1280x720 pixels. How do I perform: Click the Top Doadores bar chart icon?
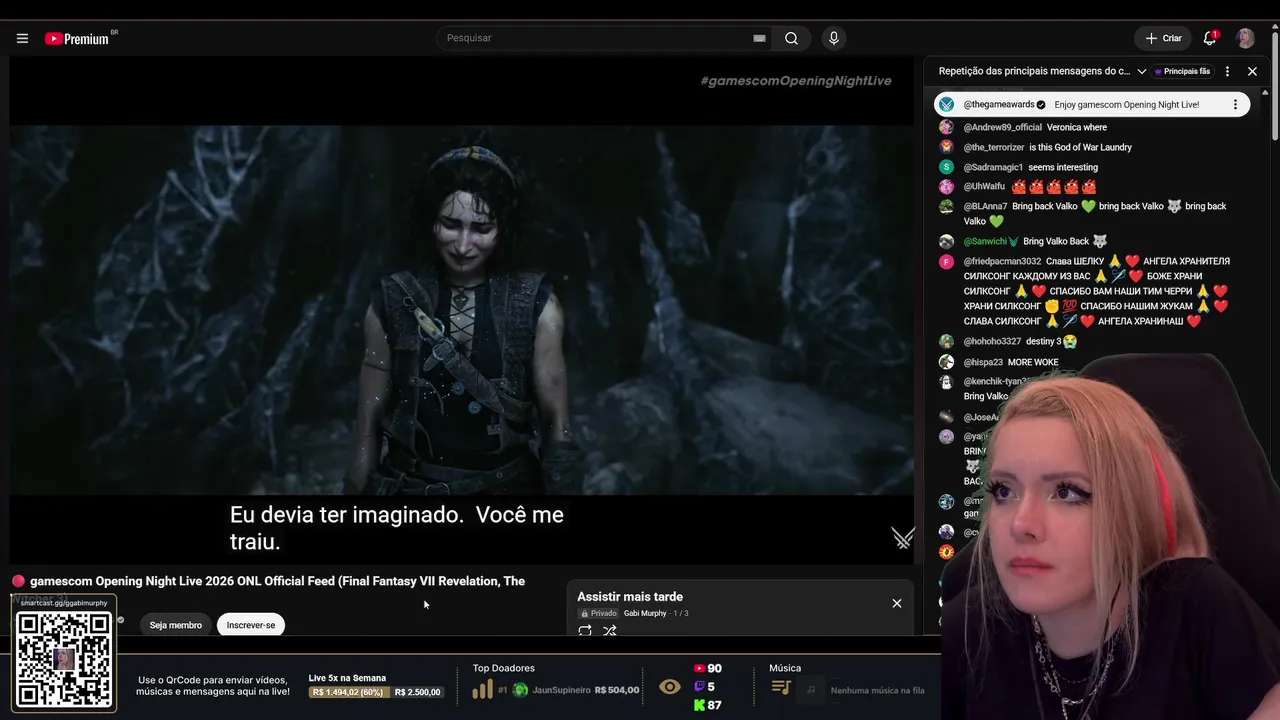coord(482,689)
